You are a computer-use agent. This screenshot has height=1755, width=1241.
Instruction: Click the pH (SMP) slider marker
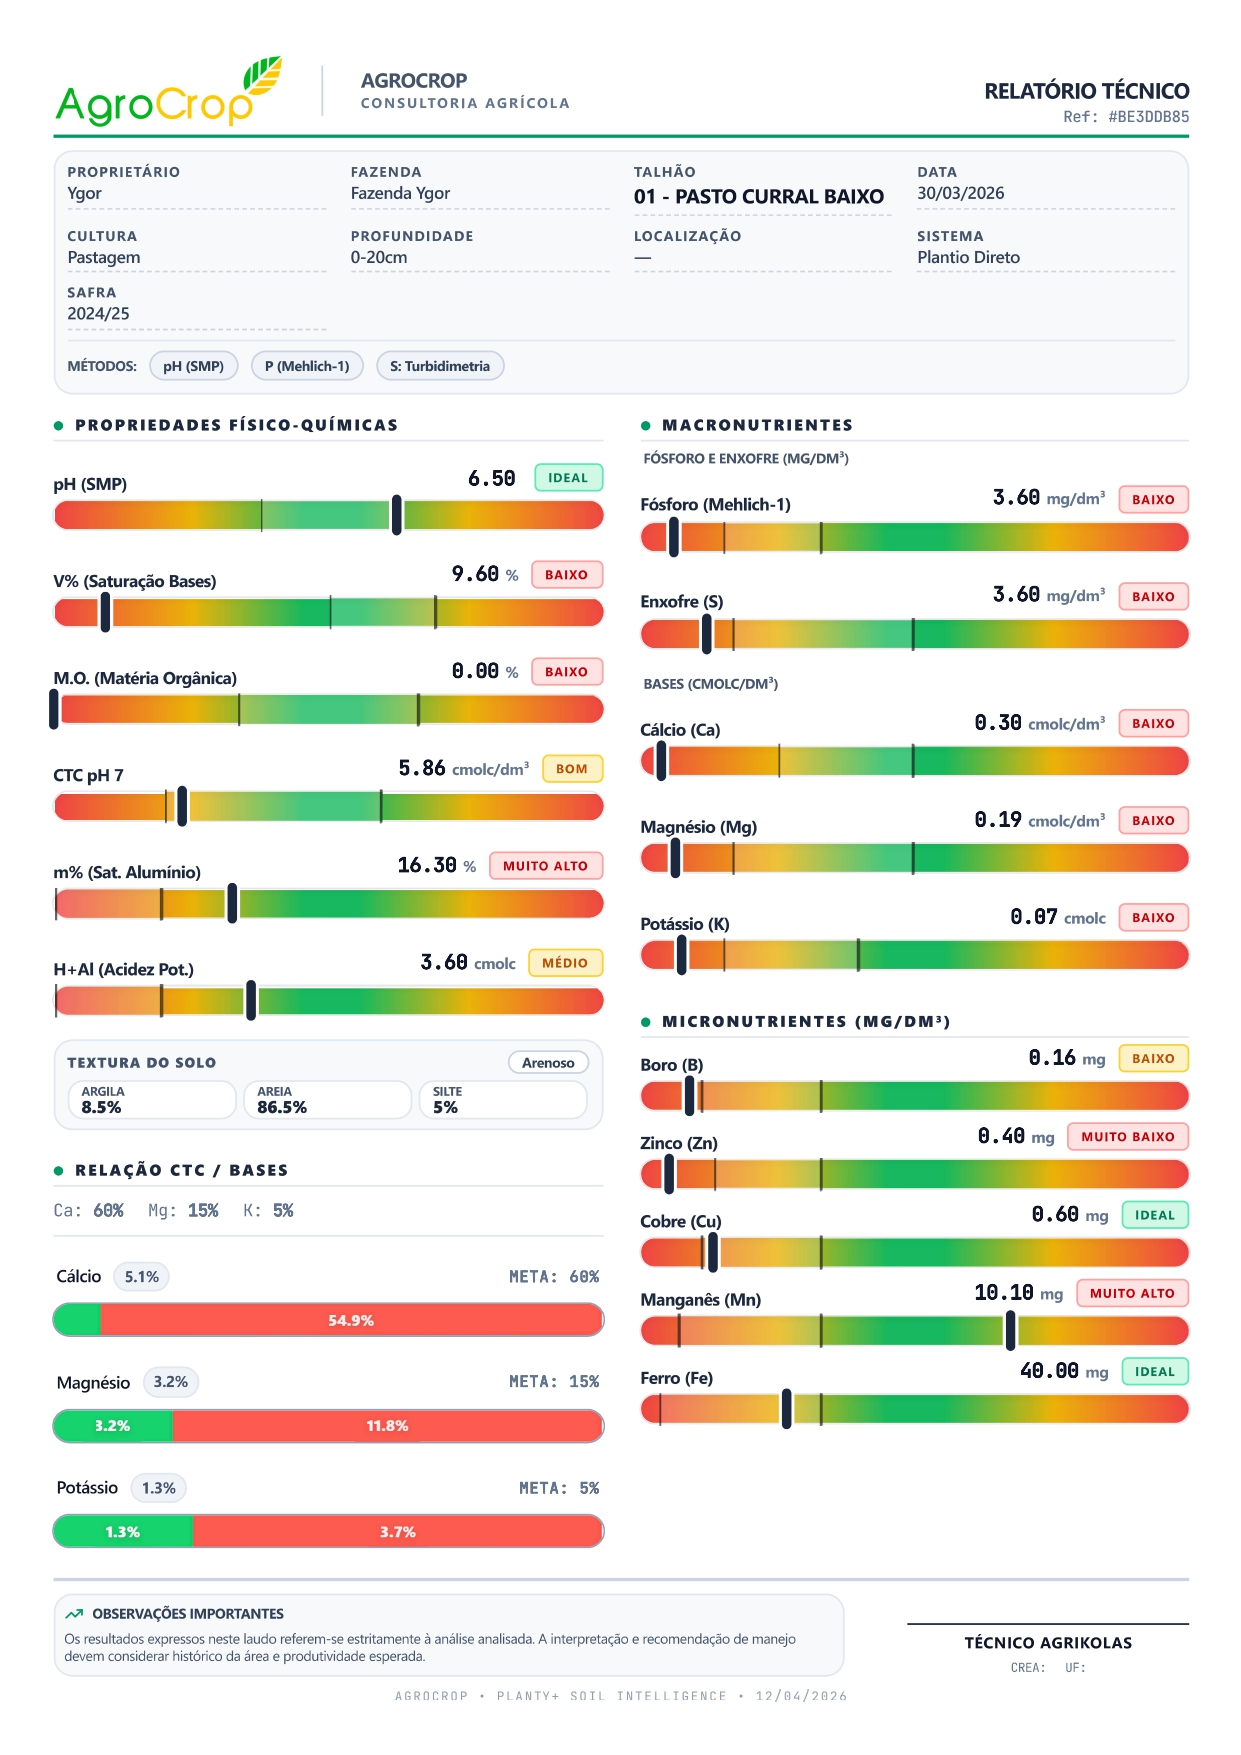[x=397, y=515]
